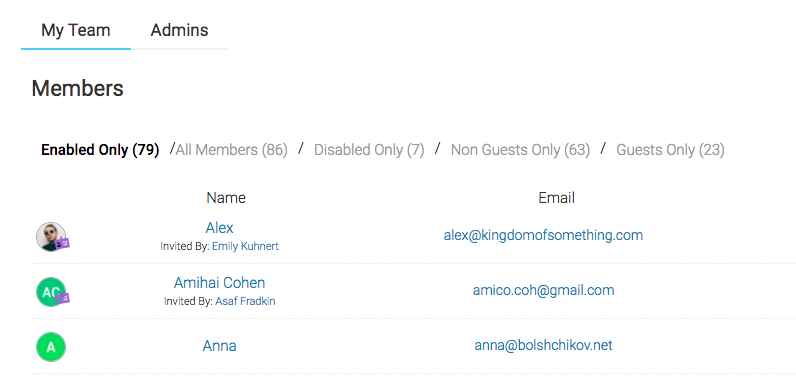Image resolution: width=796 pixels, height=378 pixels.
Task: Click Alex's profile photo avatar
Action: 51,237
